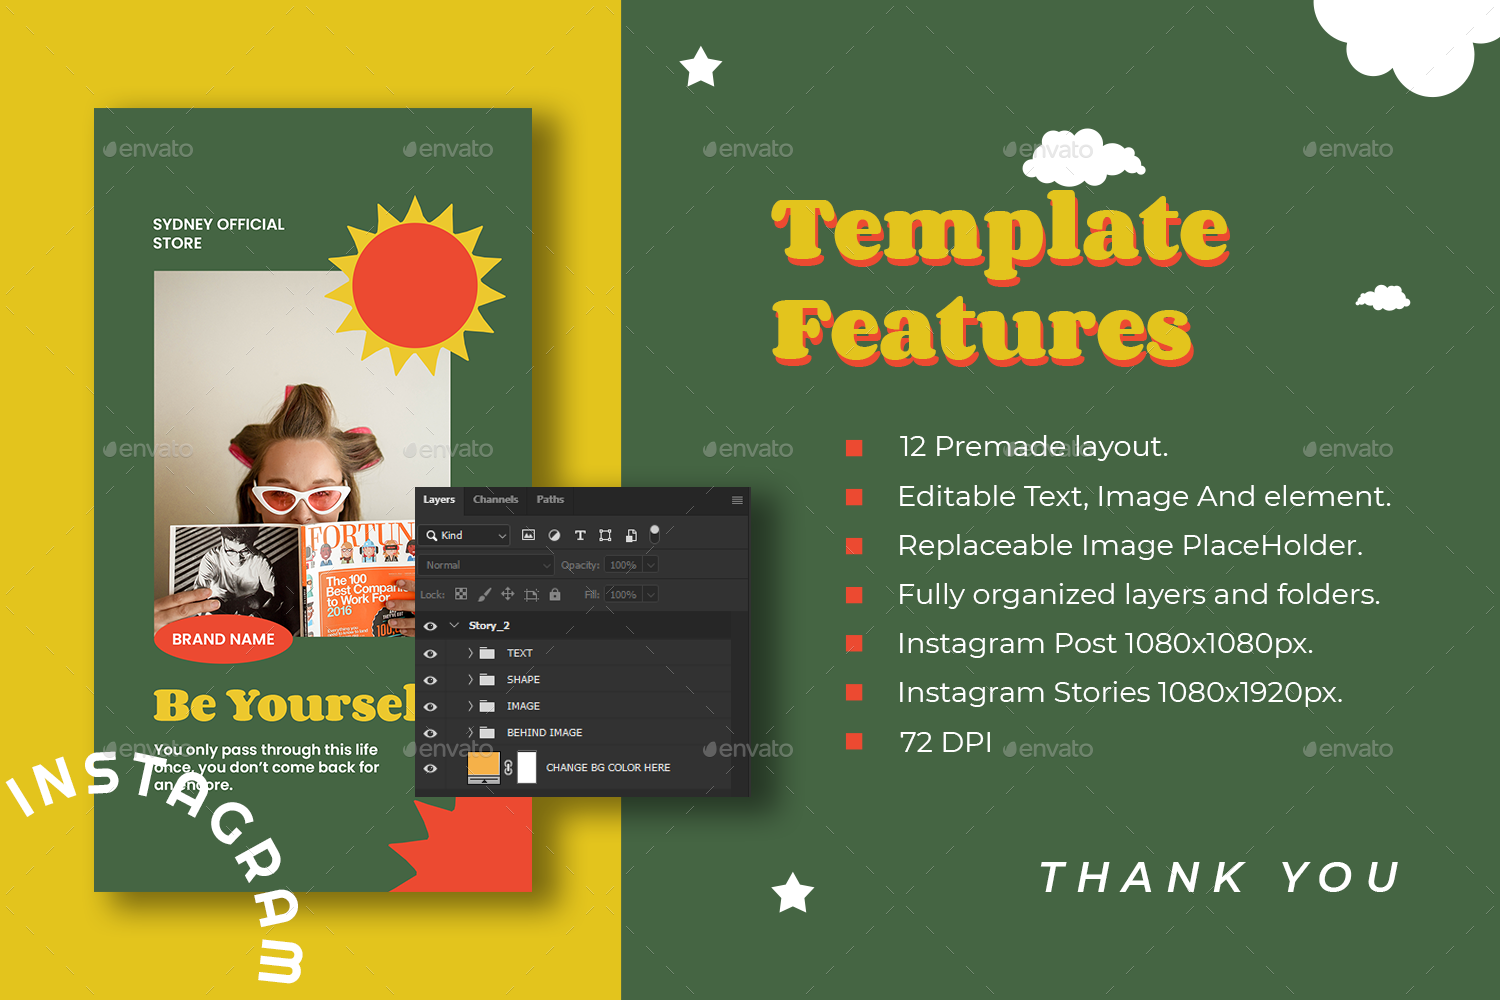Lock transparent pixels checkerboard icon
Viewport: 1500px width, 1000px height.
click(x=461, y=594)
